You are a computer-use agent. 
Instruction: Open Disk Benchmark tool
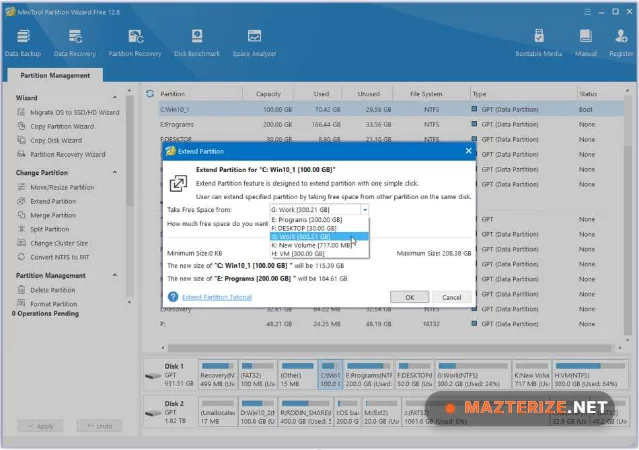[197, 43]
